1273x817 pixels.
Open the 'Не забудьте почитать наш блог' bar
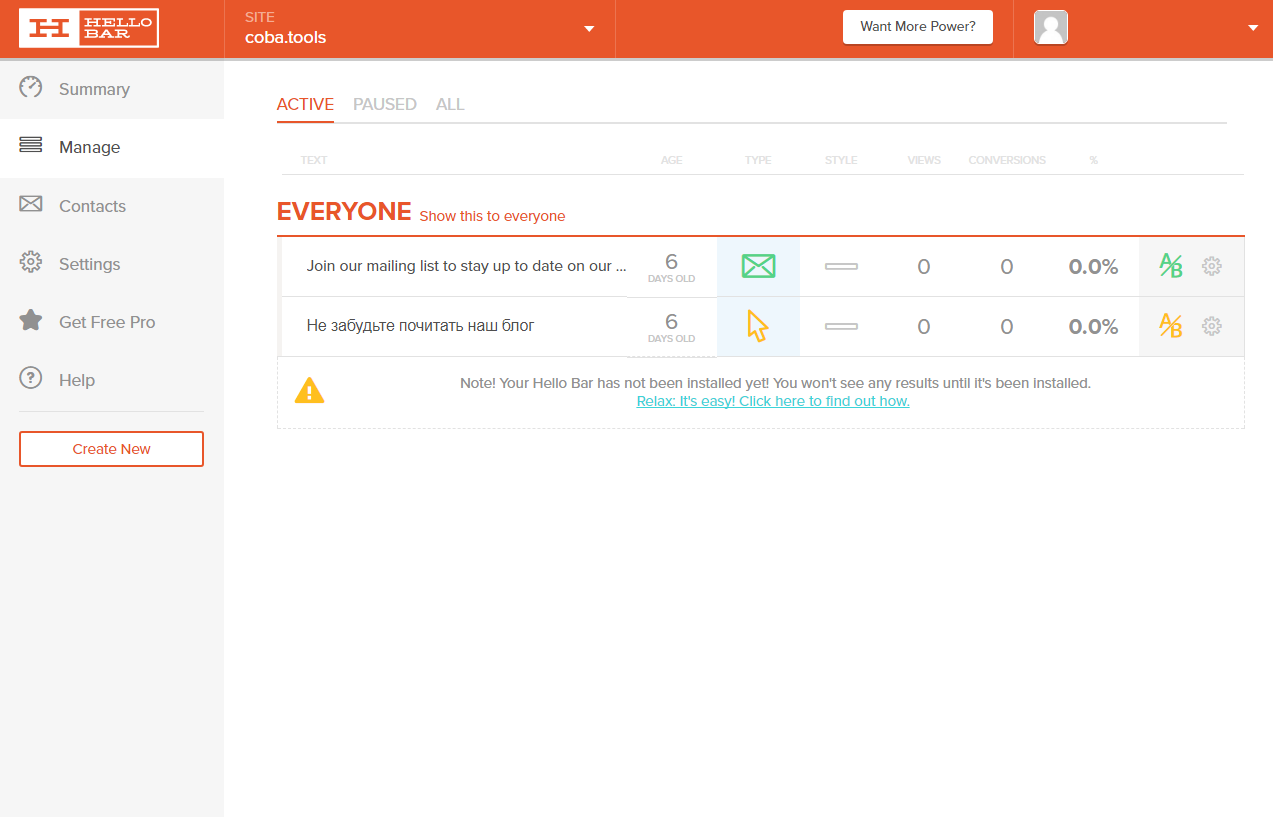[x=420, y=326]
